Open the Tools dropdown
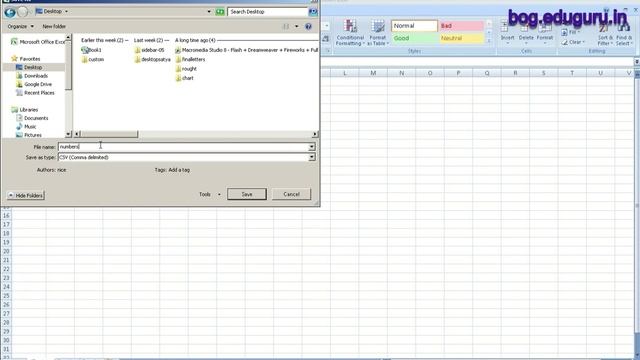The image size is (640, 360). coord(209,194)
